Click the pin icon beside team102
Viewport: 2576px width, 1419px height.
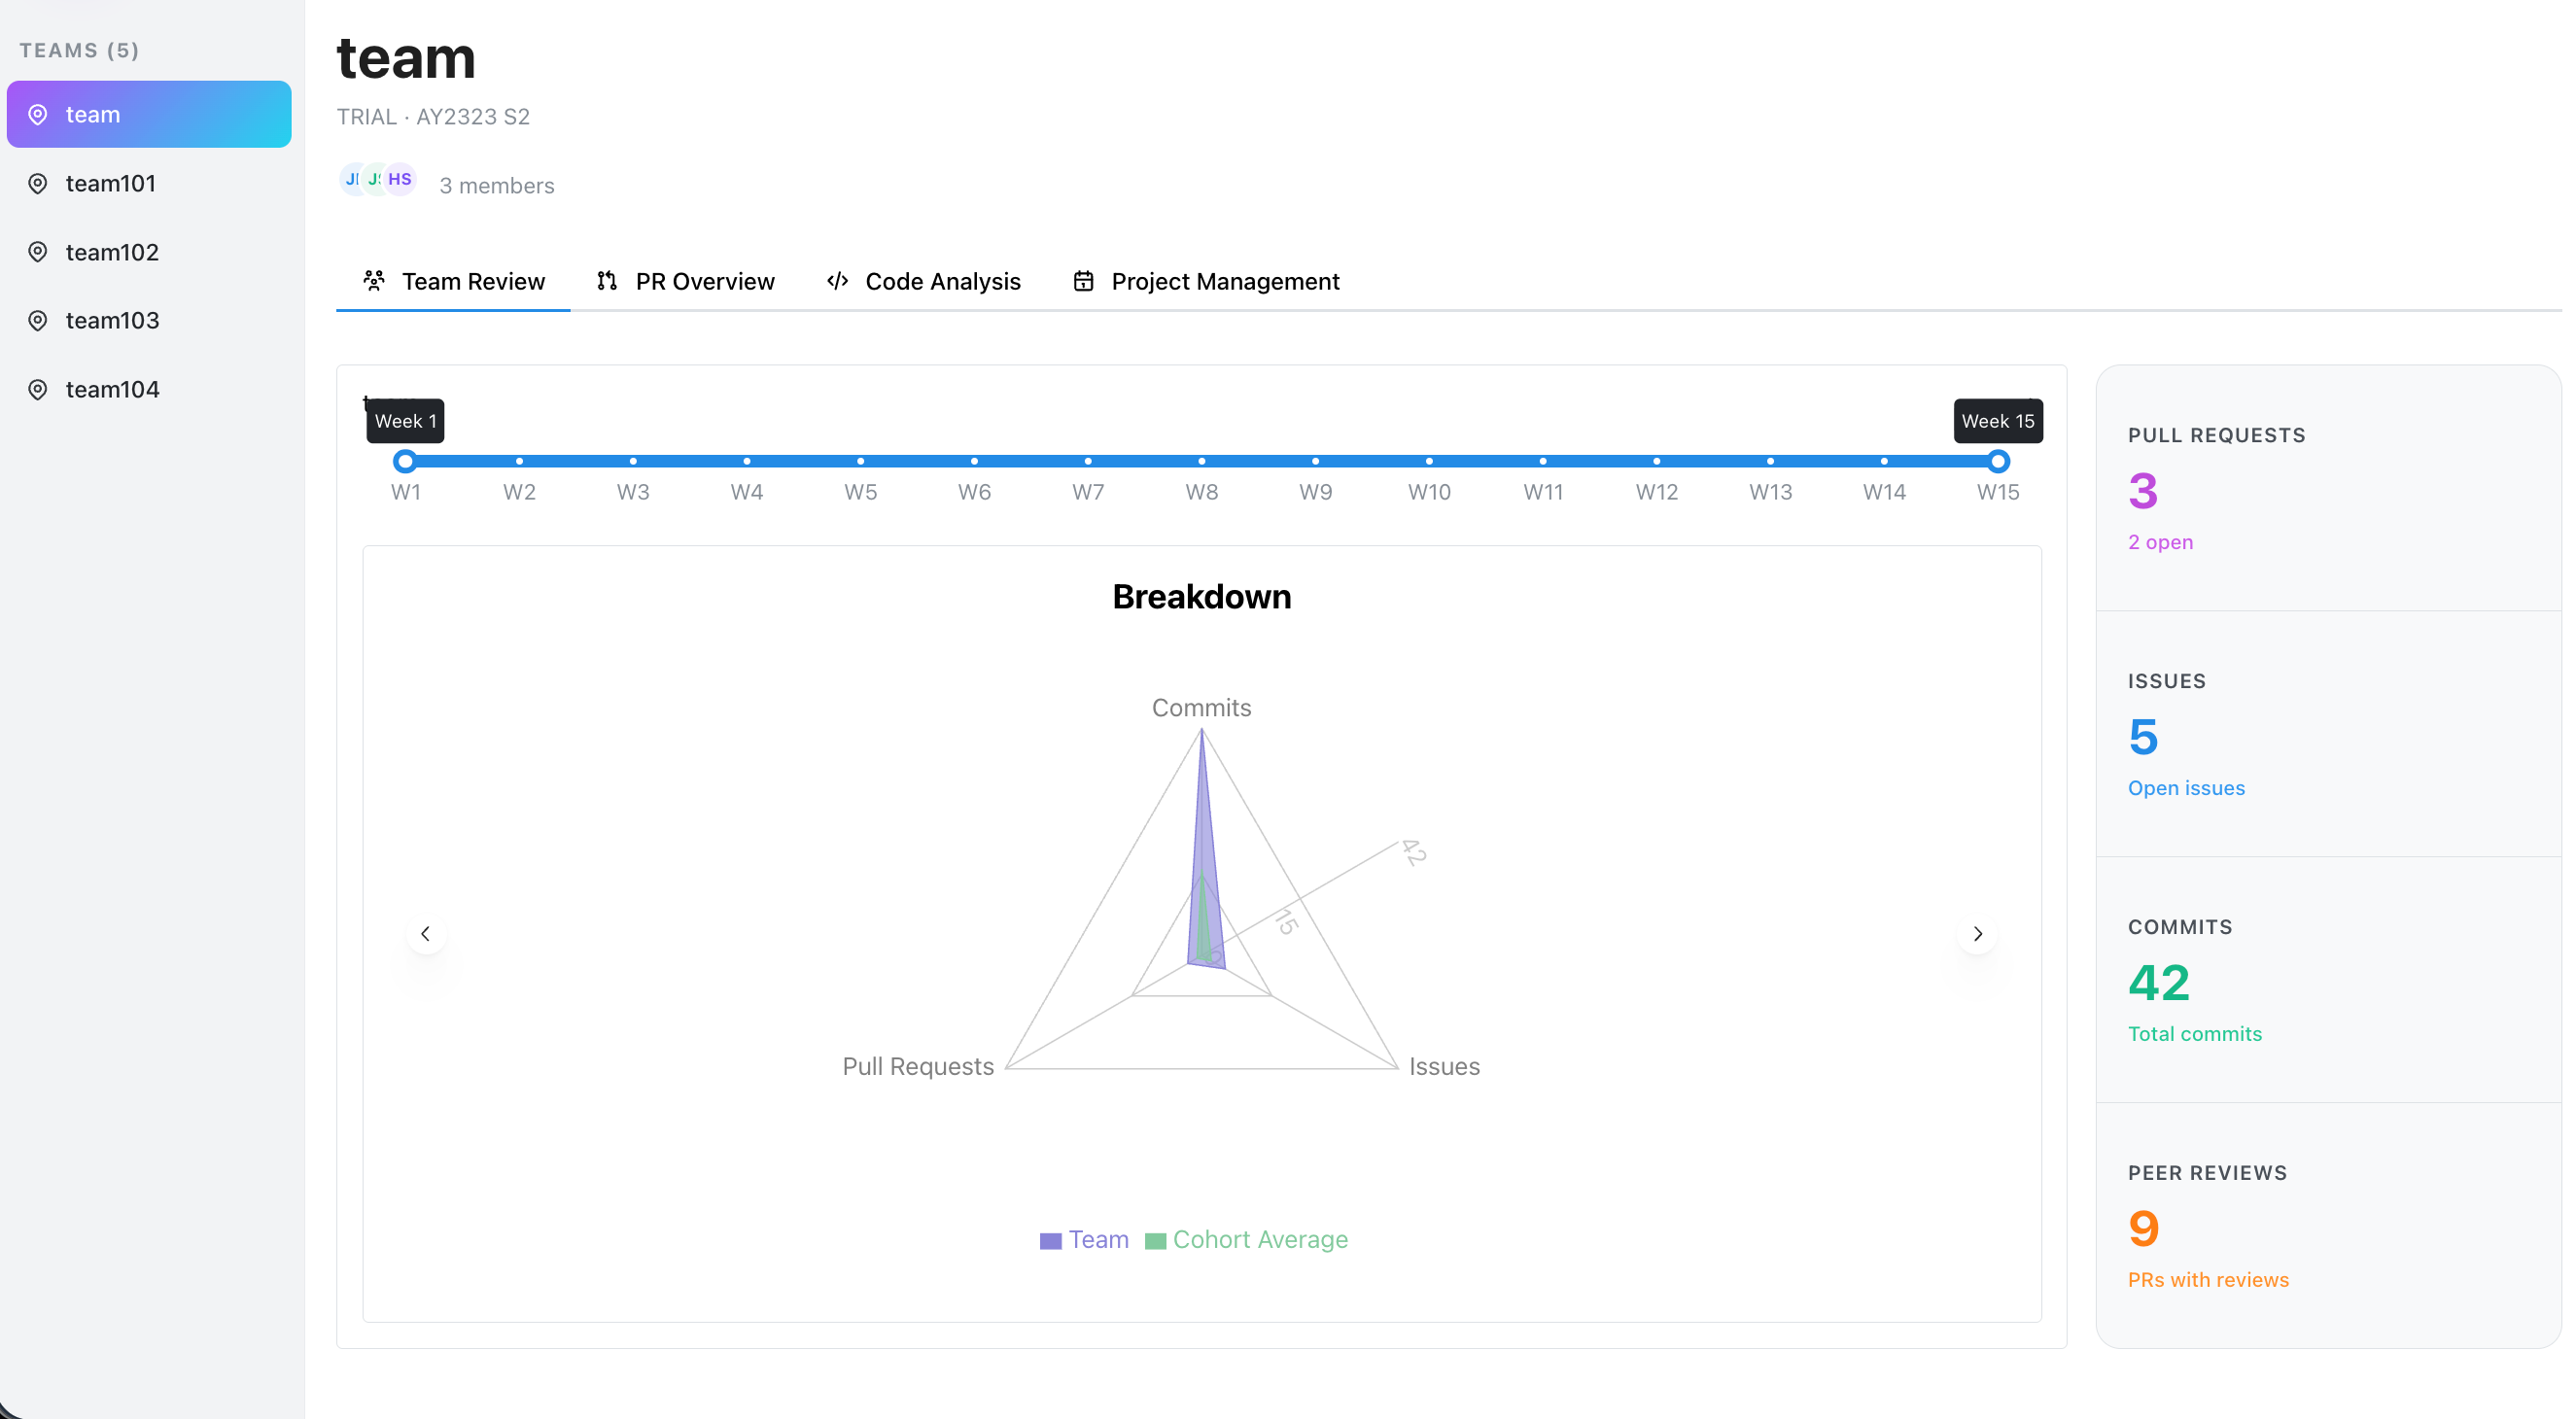38,252
